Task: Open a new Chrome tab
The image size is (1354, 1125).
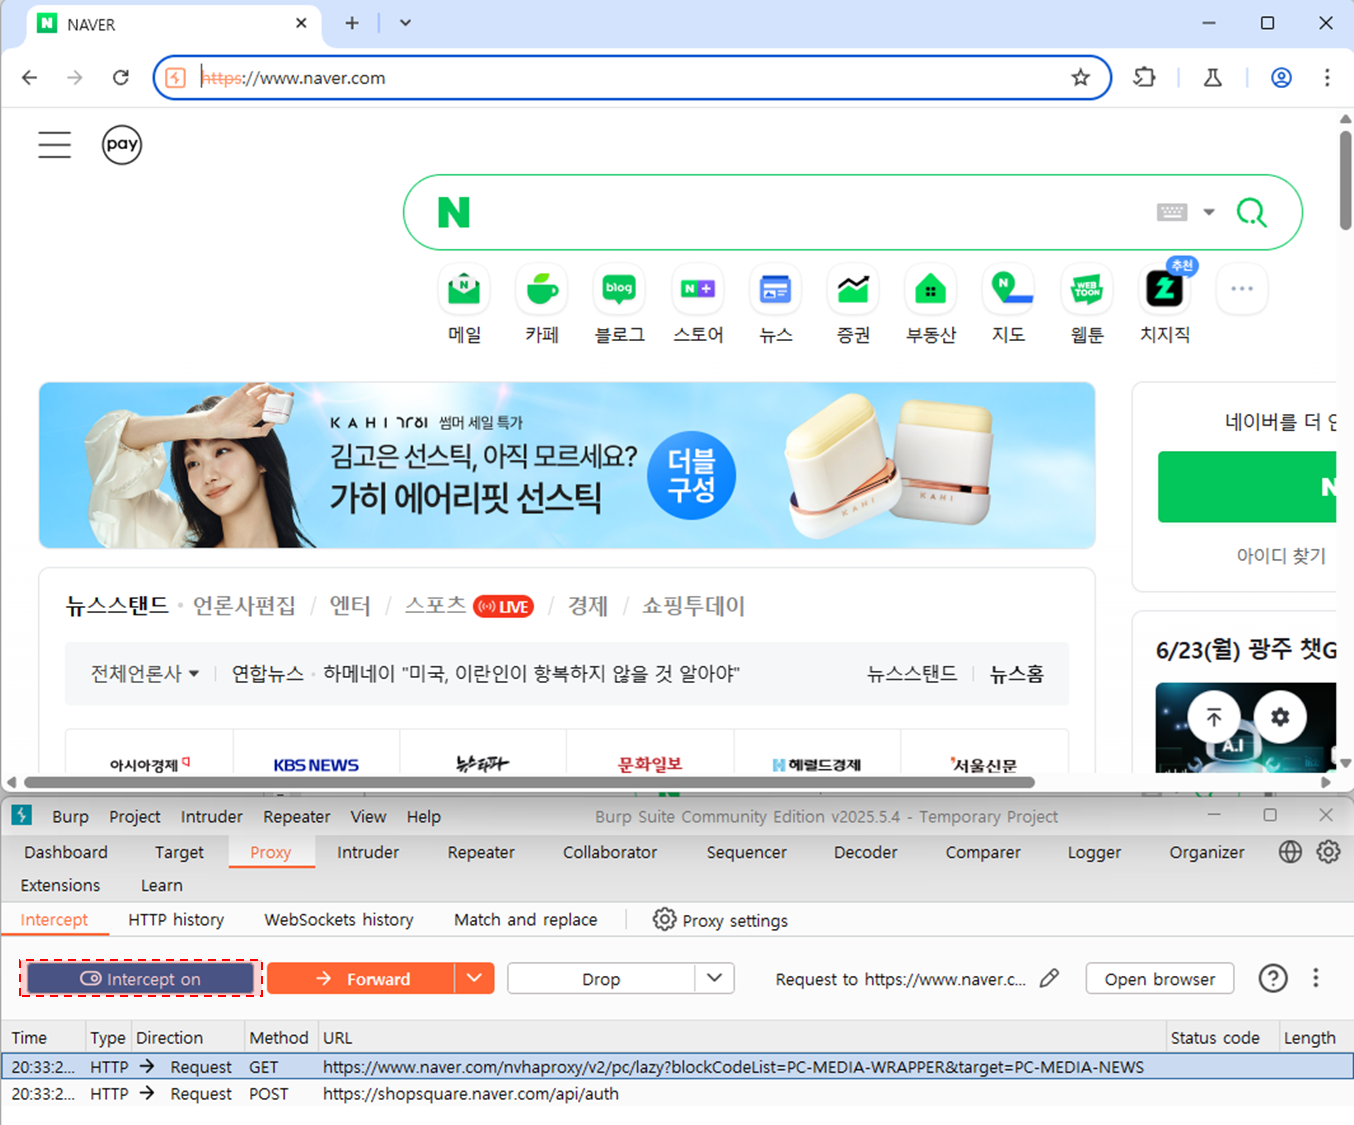Action: (x=352, y=23)
